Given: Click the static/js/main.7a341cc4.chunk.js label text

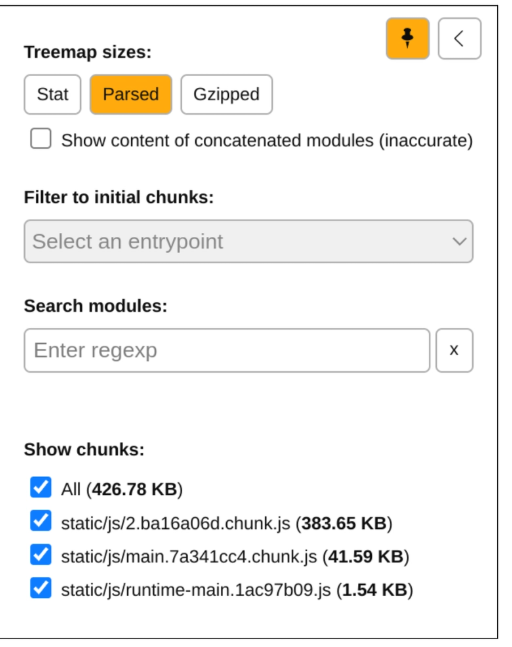Looking at the screenshot, I should [189, 557].
